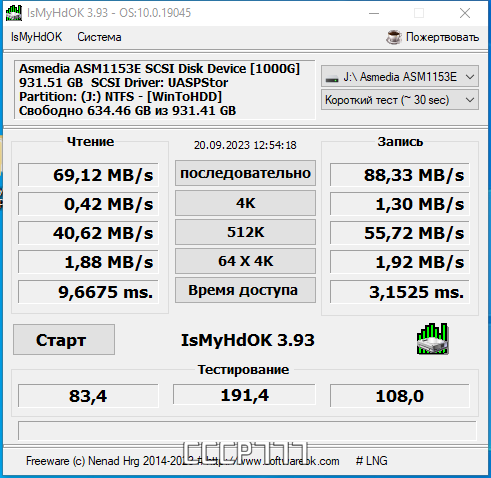Viewport: 491px width, 478px height.
Task: Start the benchmark with the Старт button
Action: (x=64, y=340)
